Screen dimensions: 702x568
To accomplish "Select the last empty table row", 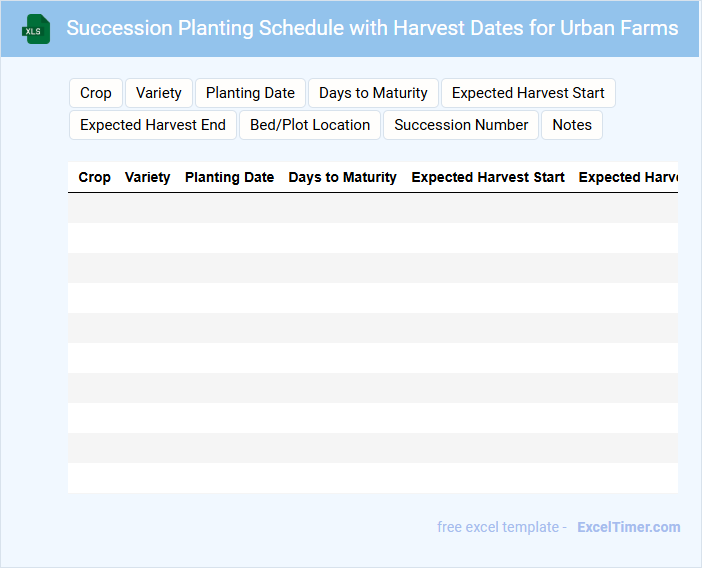I will click(x=373, y=478).
